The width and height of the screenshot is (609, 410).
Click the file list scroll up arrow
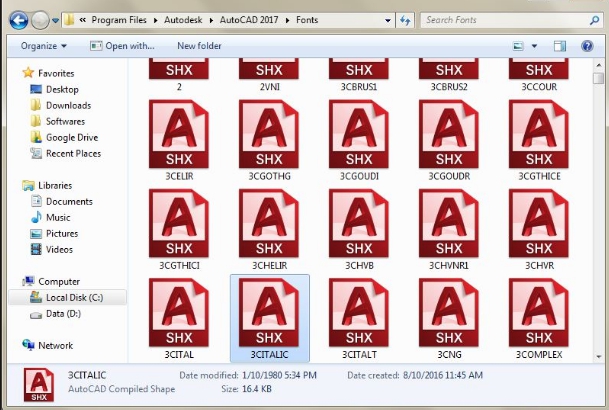coord(599,65)
